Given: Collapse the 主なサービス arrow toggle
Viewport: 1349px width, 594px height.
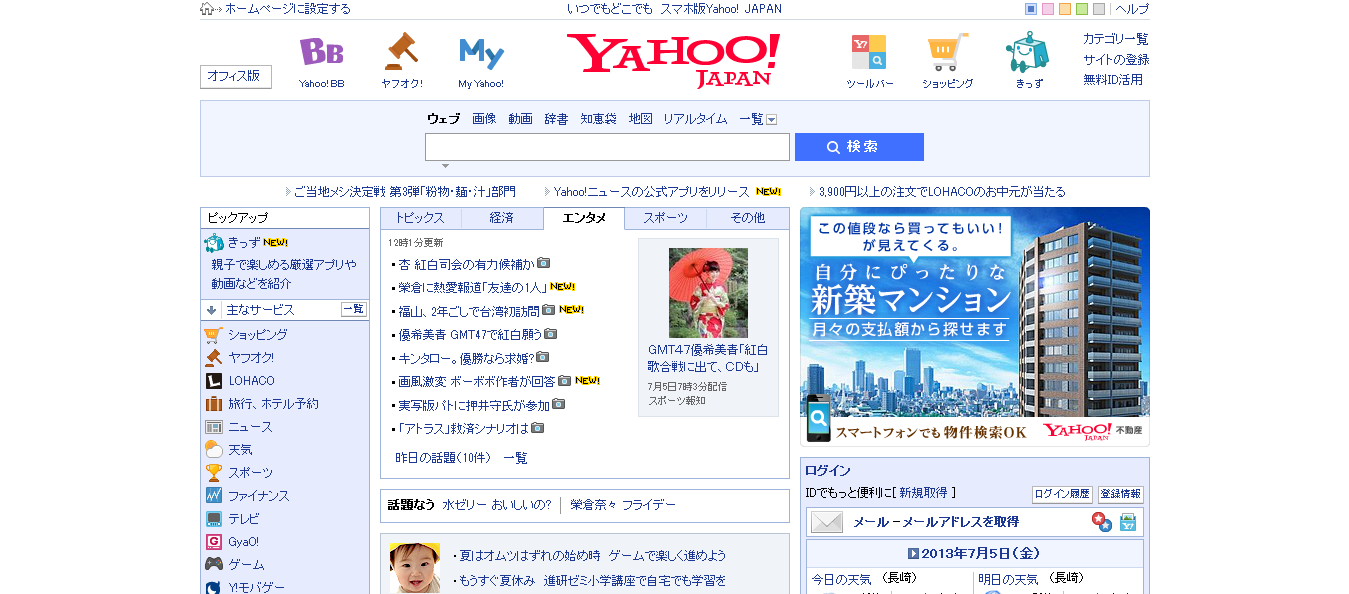Looking at the screenshot, I should (x=212, y=310).
